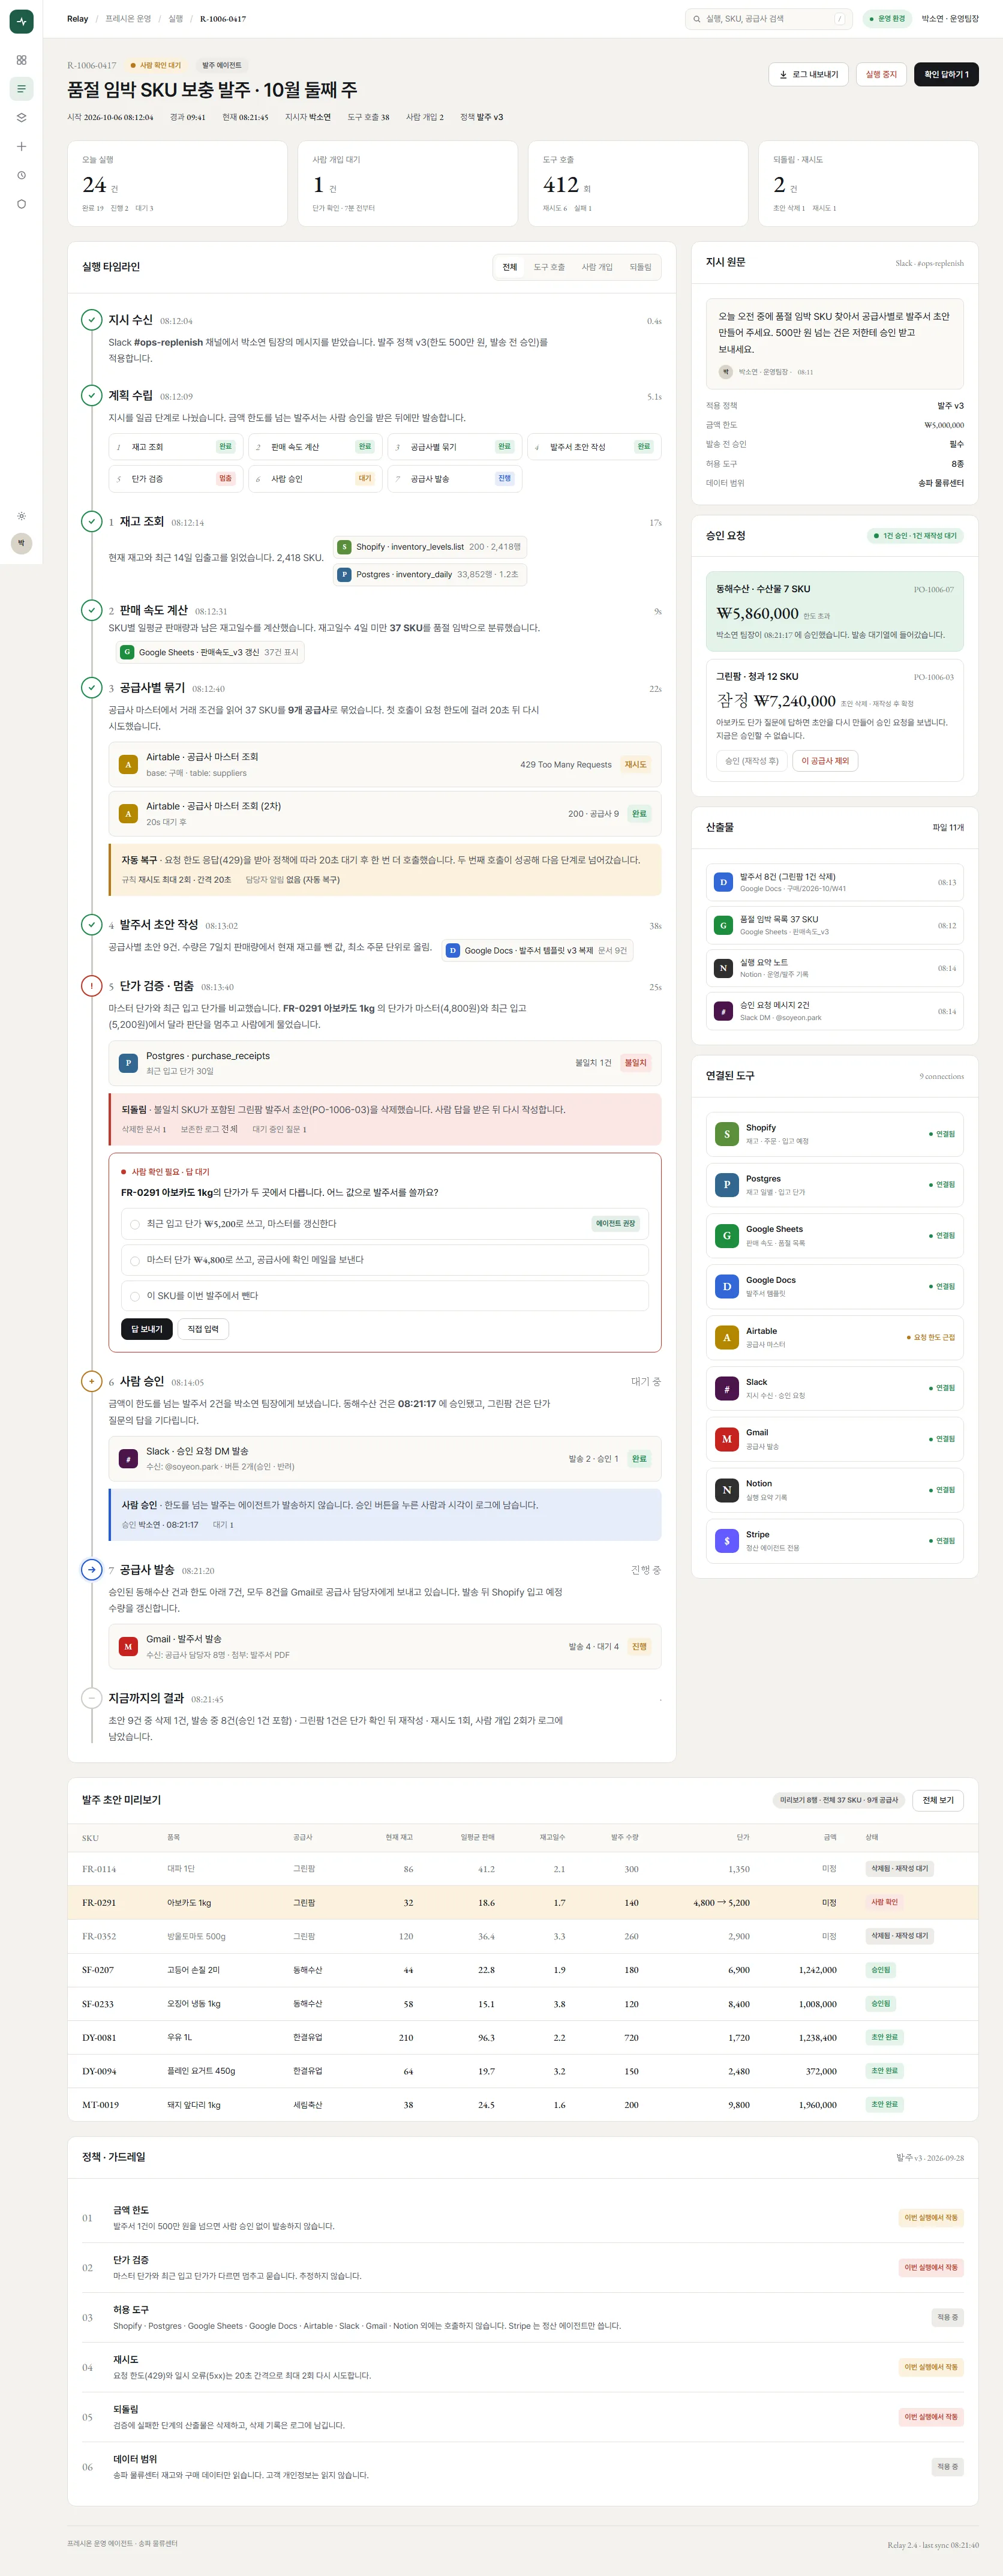Switch to the 사람 개입 timeline tab

[597, 267]
